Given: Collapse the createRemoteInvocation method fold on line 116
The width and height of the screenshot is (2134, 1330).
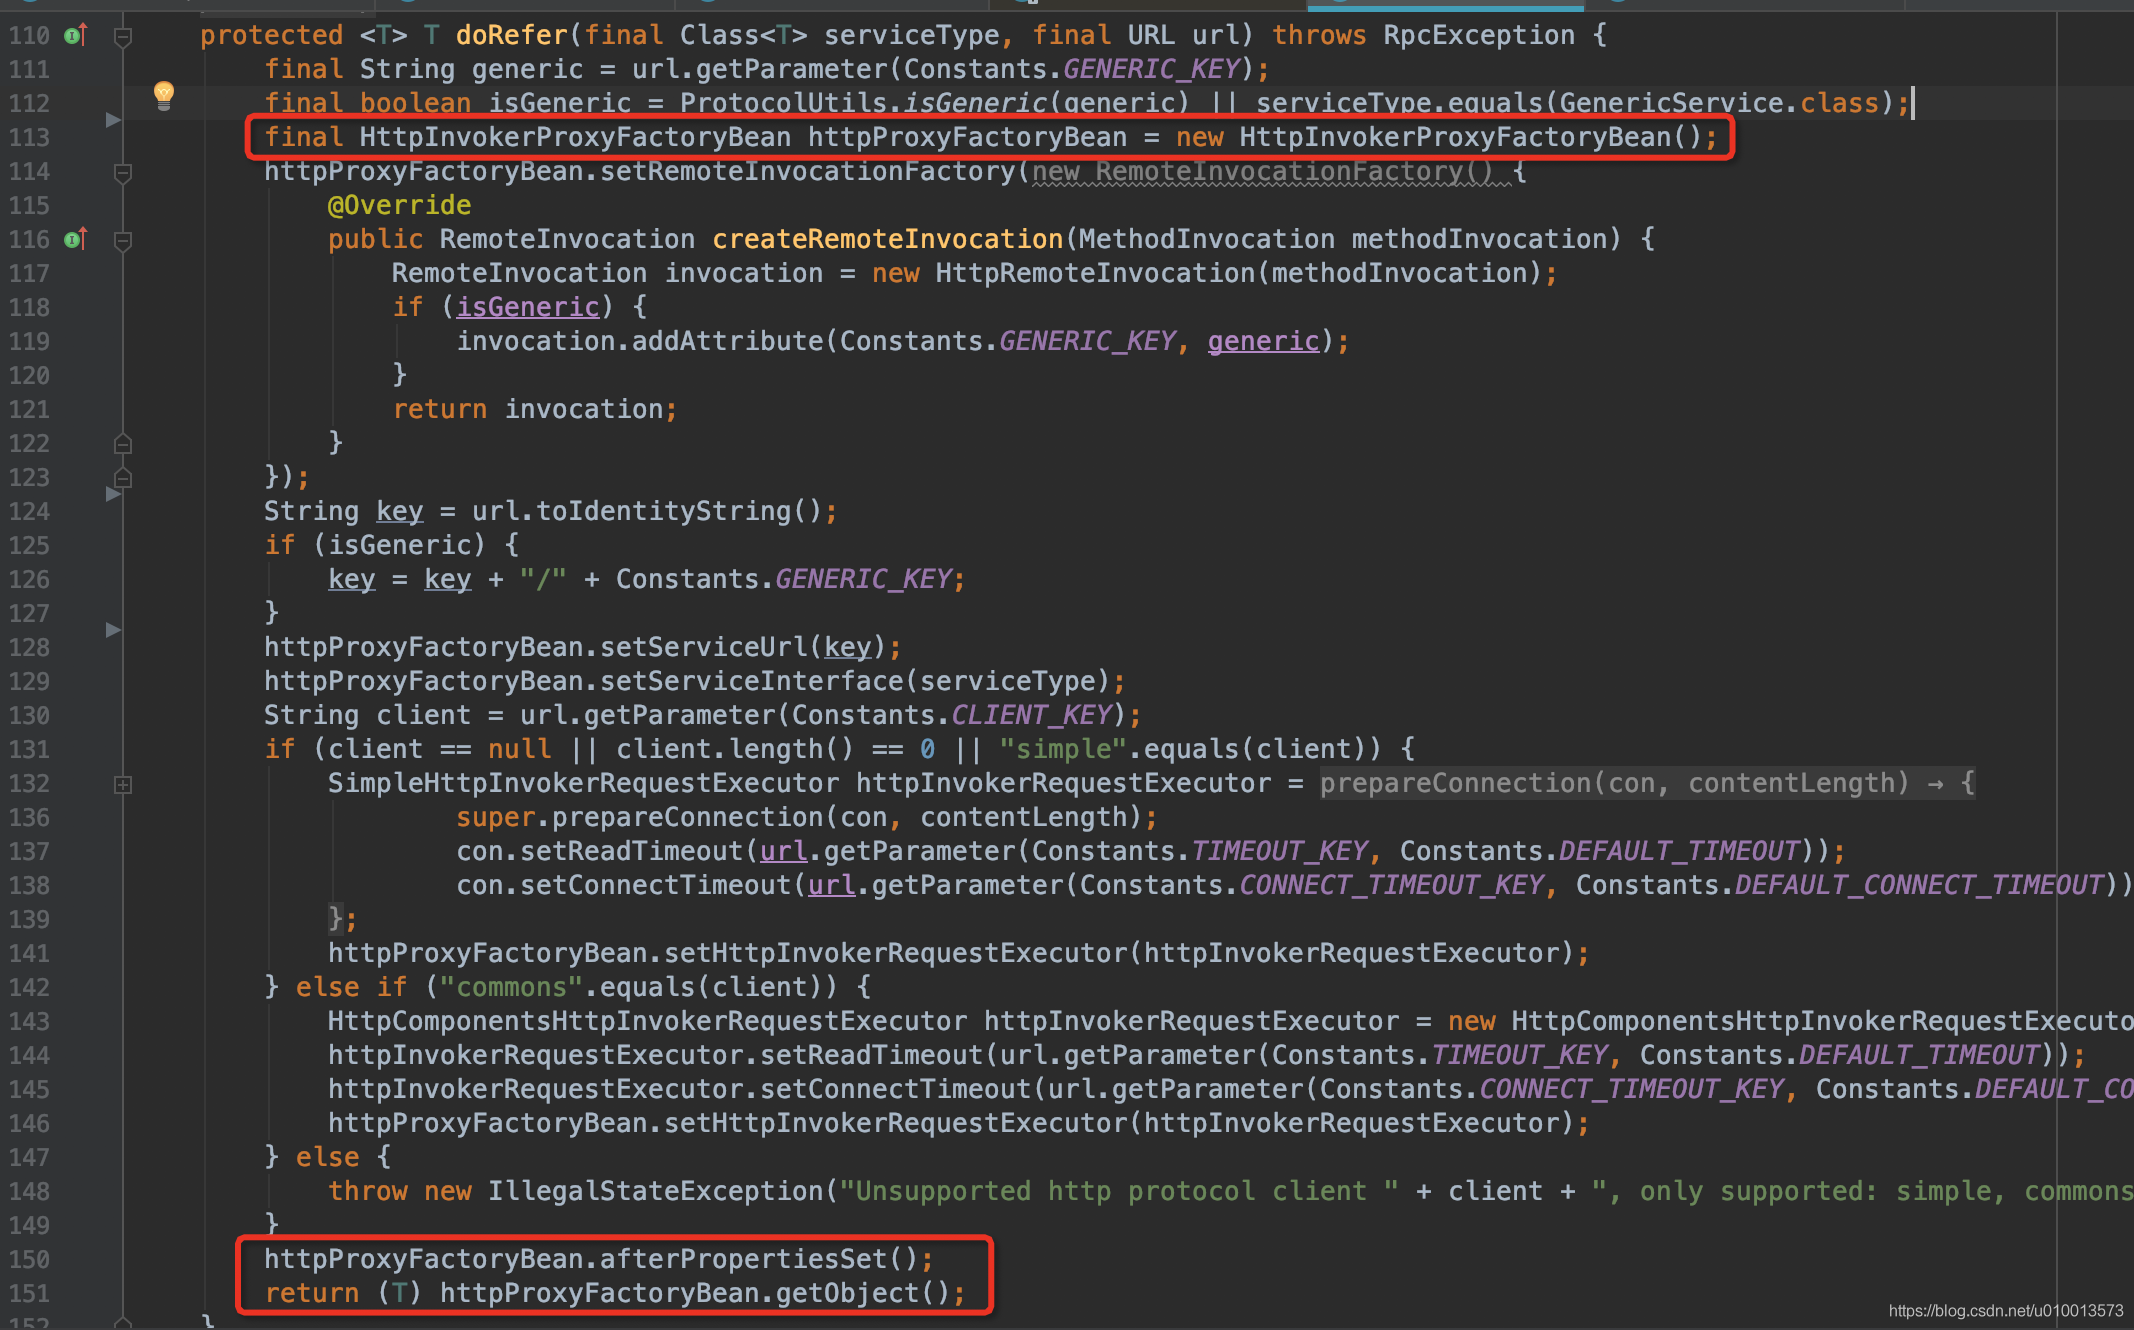Looking at the screenshot, I should click(123, 241).
